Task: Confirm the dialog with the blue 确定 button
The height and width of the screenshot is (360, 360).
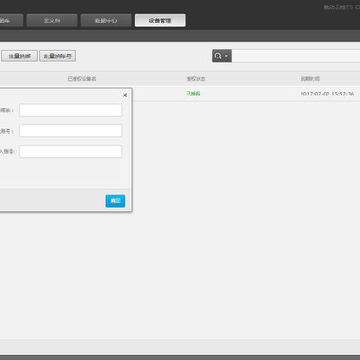Action: point(115,201)
